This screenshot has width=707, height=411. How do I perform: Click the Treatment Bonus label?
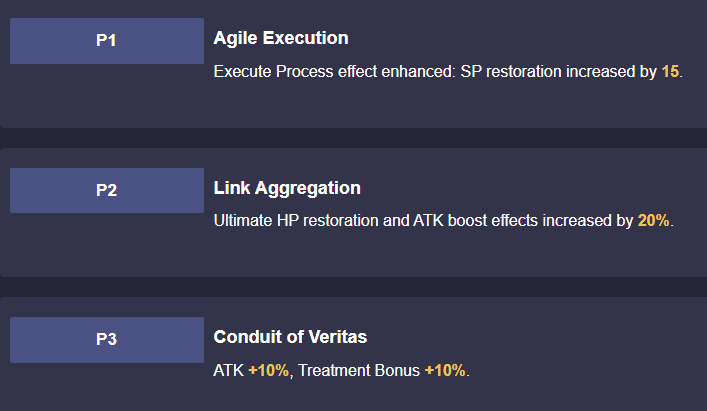359,370
